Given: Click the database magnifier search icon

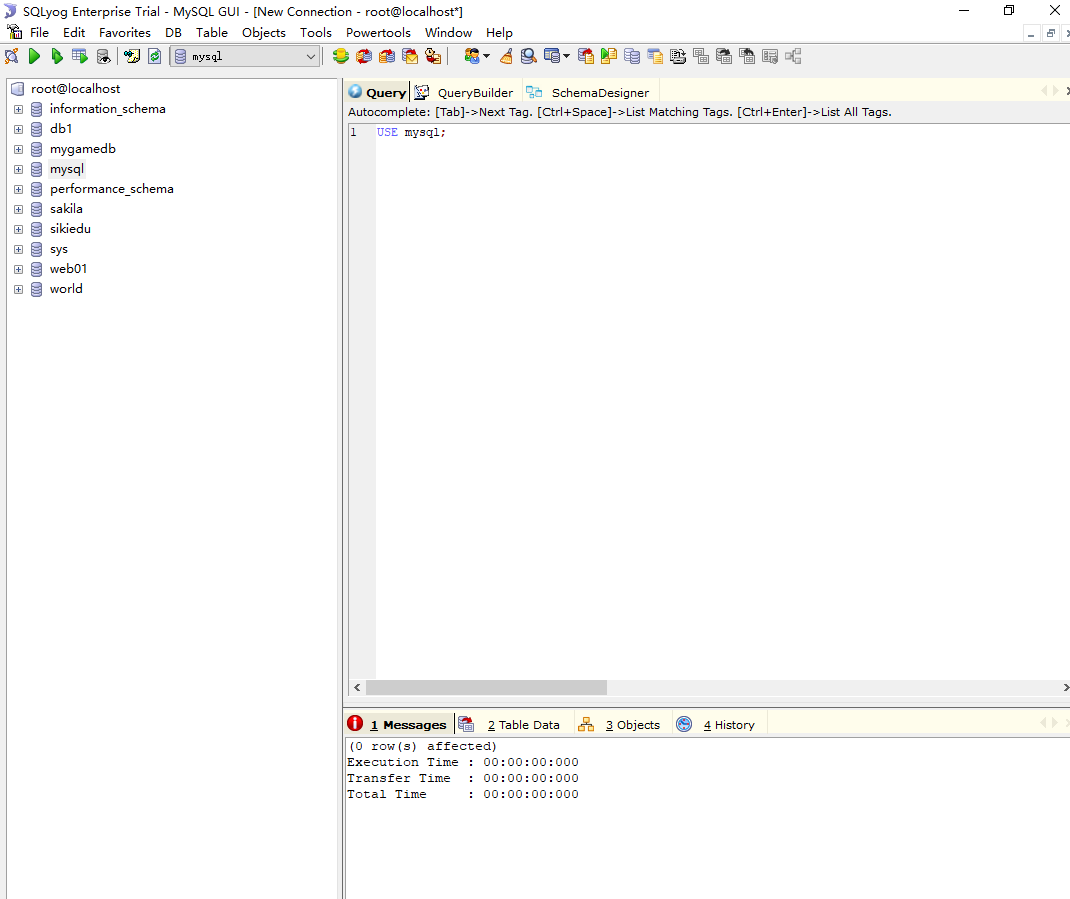Looking at the screenshot, I should click(528, 57).
